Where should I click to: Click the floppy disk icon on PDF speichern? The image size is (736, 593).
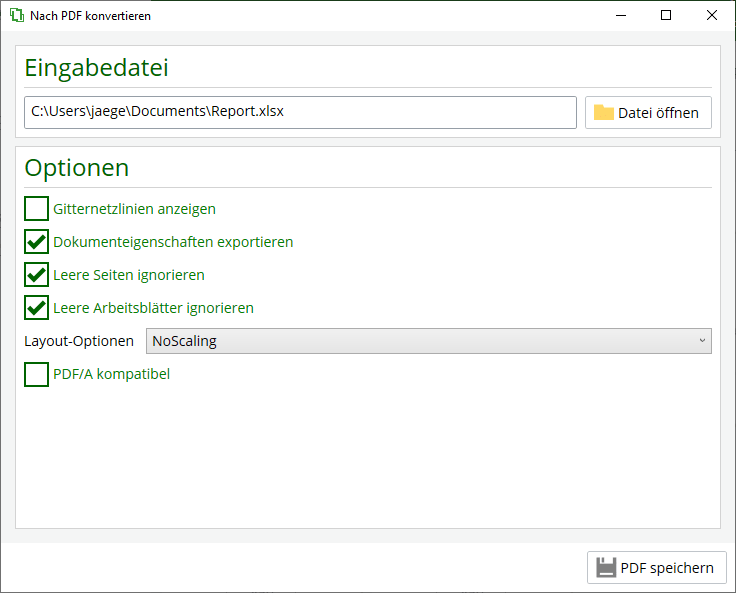(606, 568)
